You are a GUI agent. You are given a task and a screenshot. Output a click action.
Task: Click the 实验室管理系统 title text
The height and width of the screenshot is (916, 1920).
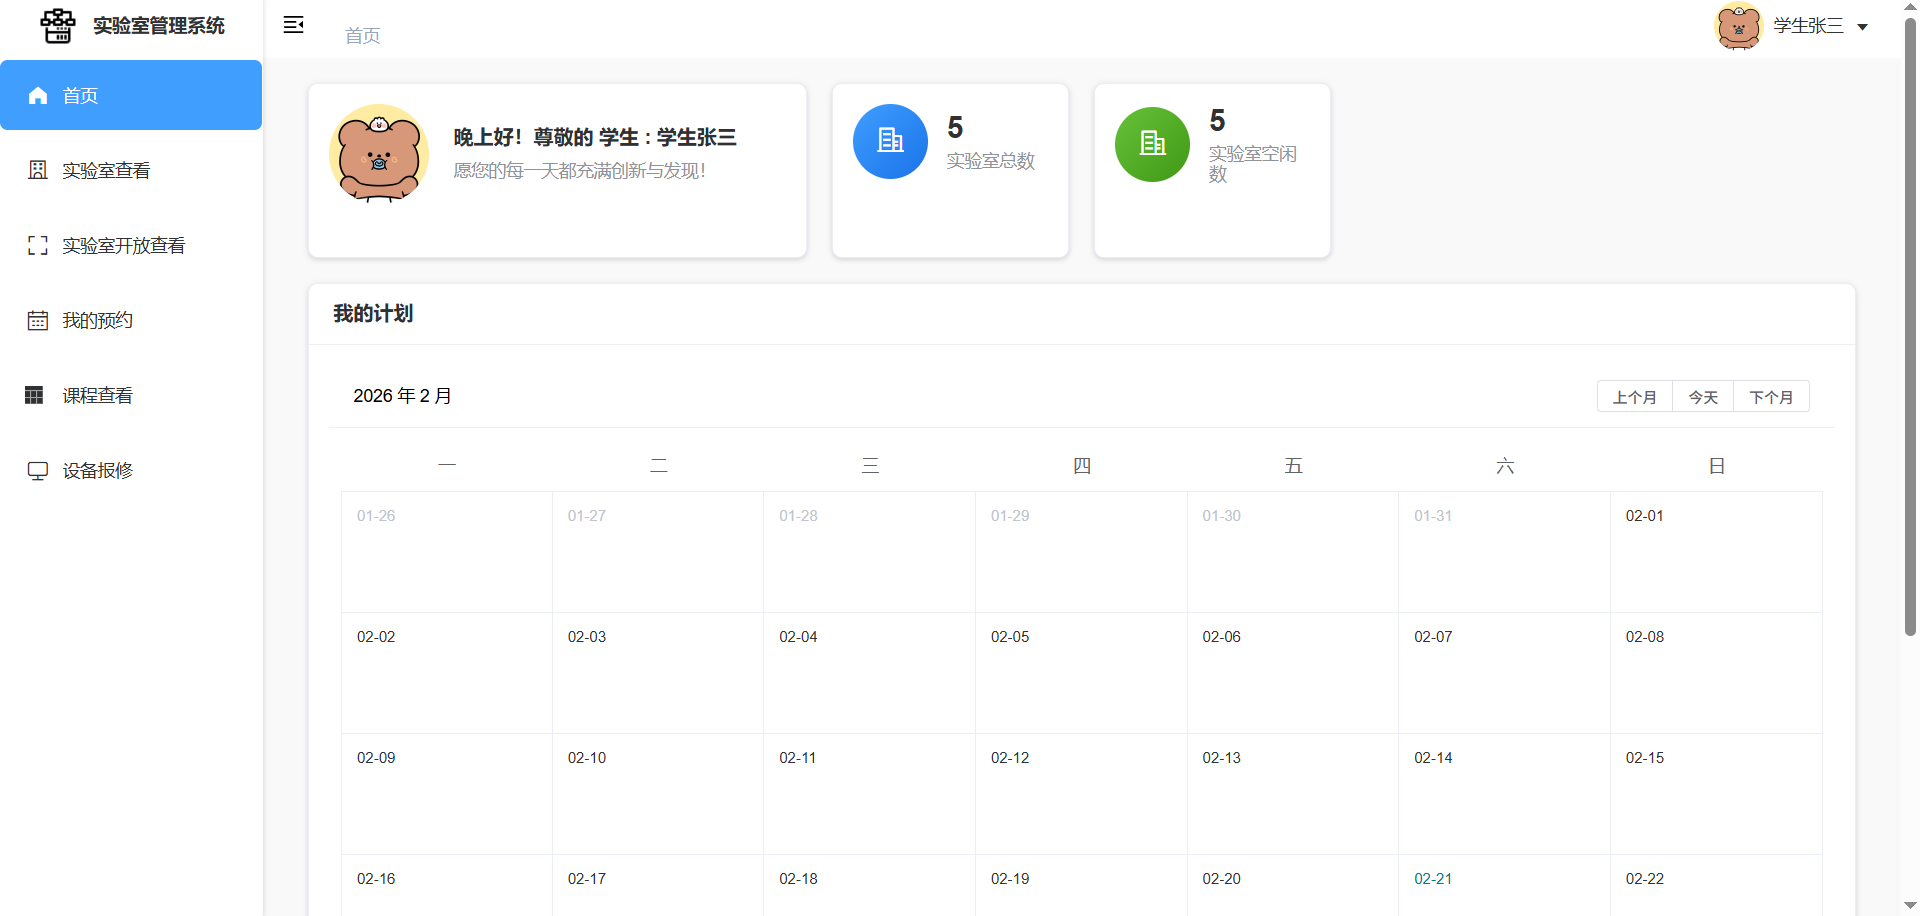coord(159,26)
